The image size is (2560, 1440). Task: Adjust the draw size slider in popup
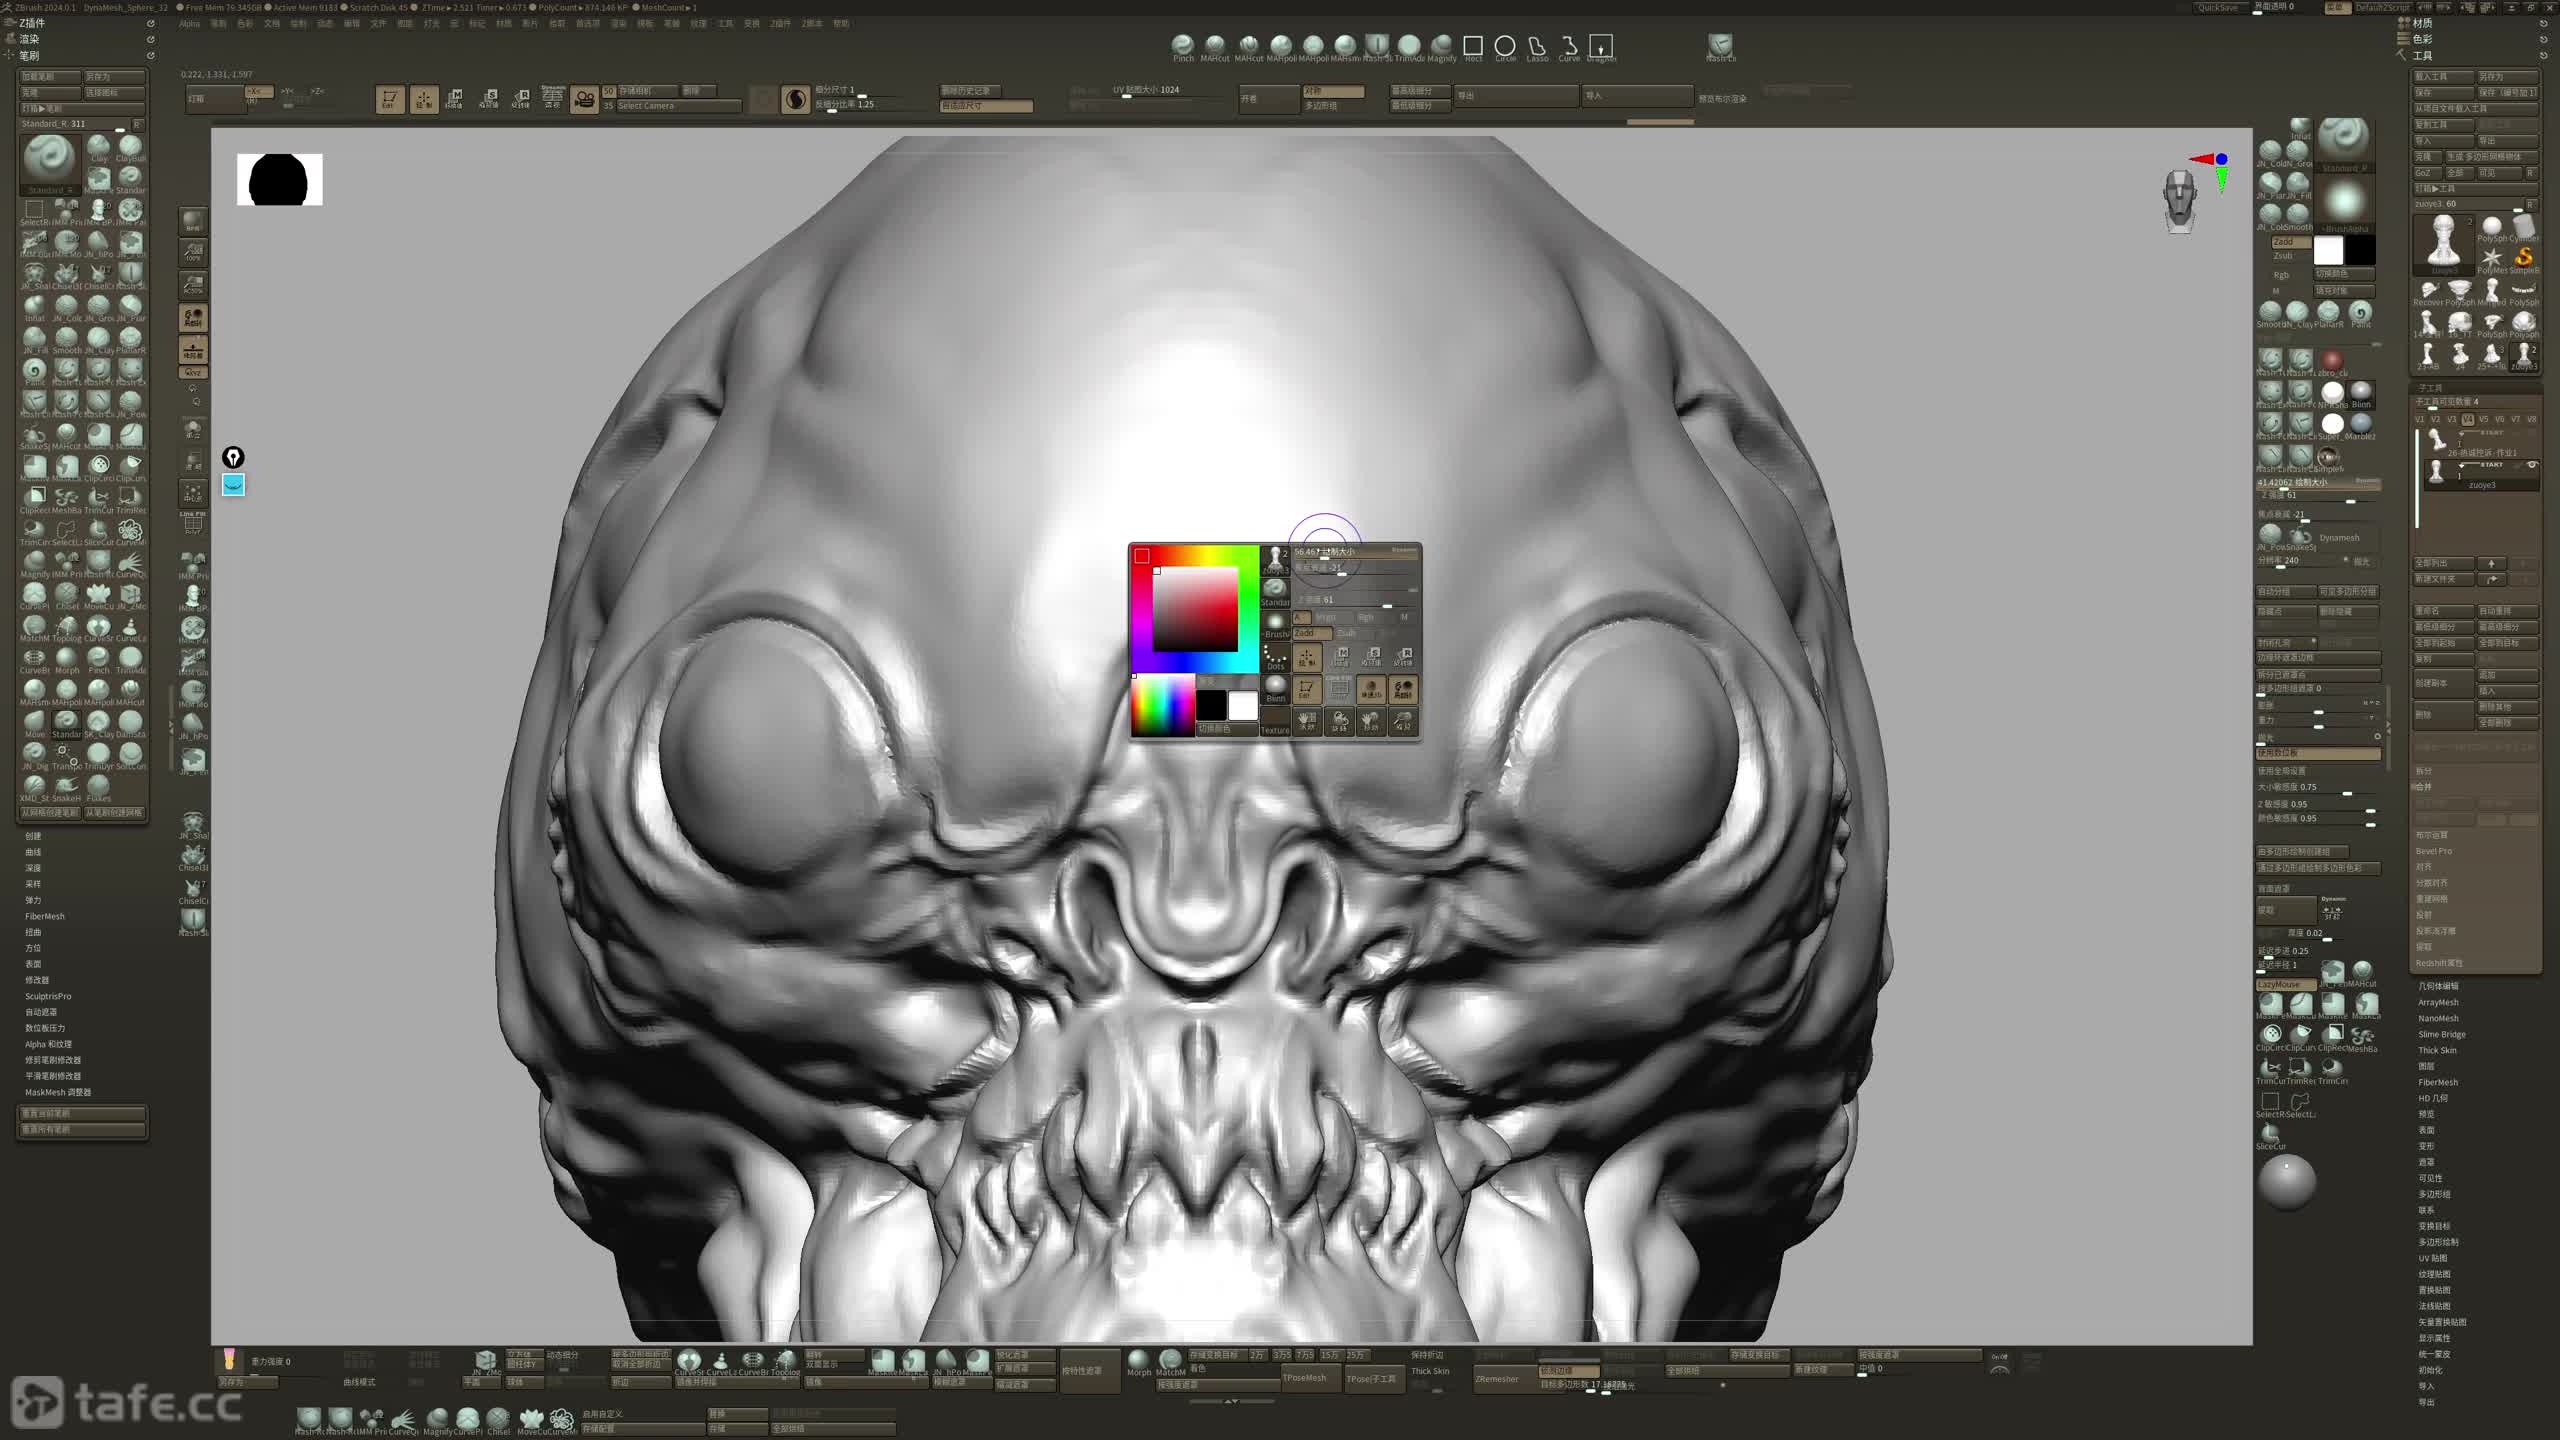pyautogui.click(x=1356, y=551)
